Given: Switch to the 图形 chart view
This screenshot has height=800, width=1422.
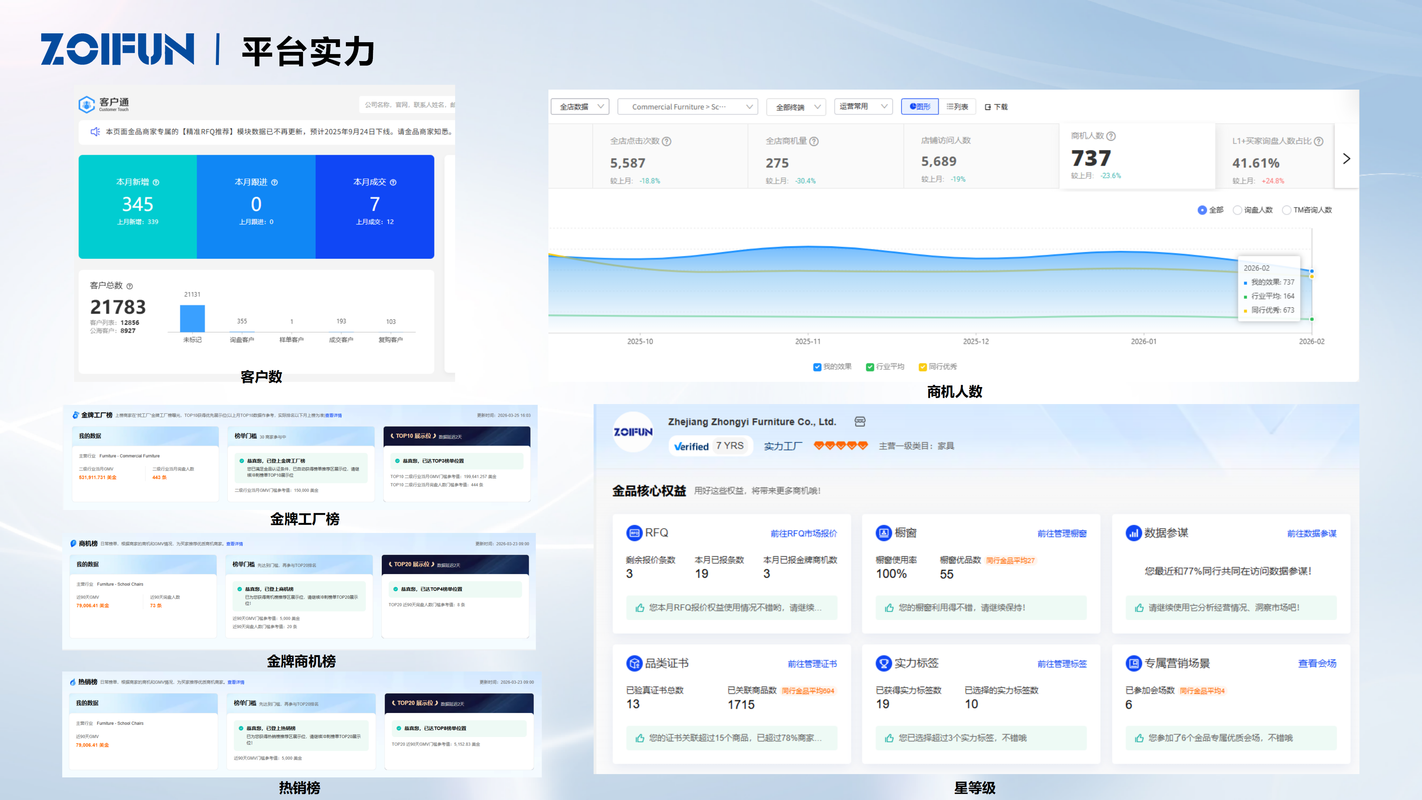Looking at the screenshot, I should point(919,106).
